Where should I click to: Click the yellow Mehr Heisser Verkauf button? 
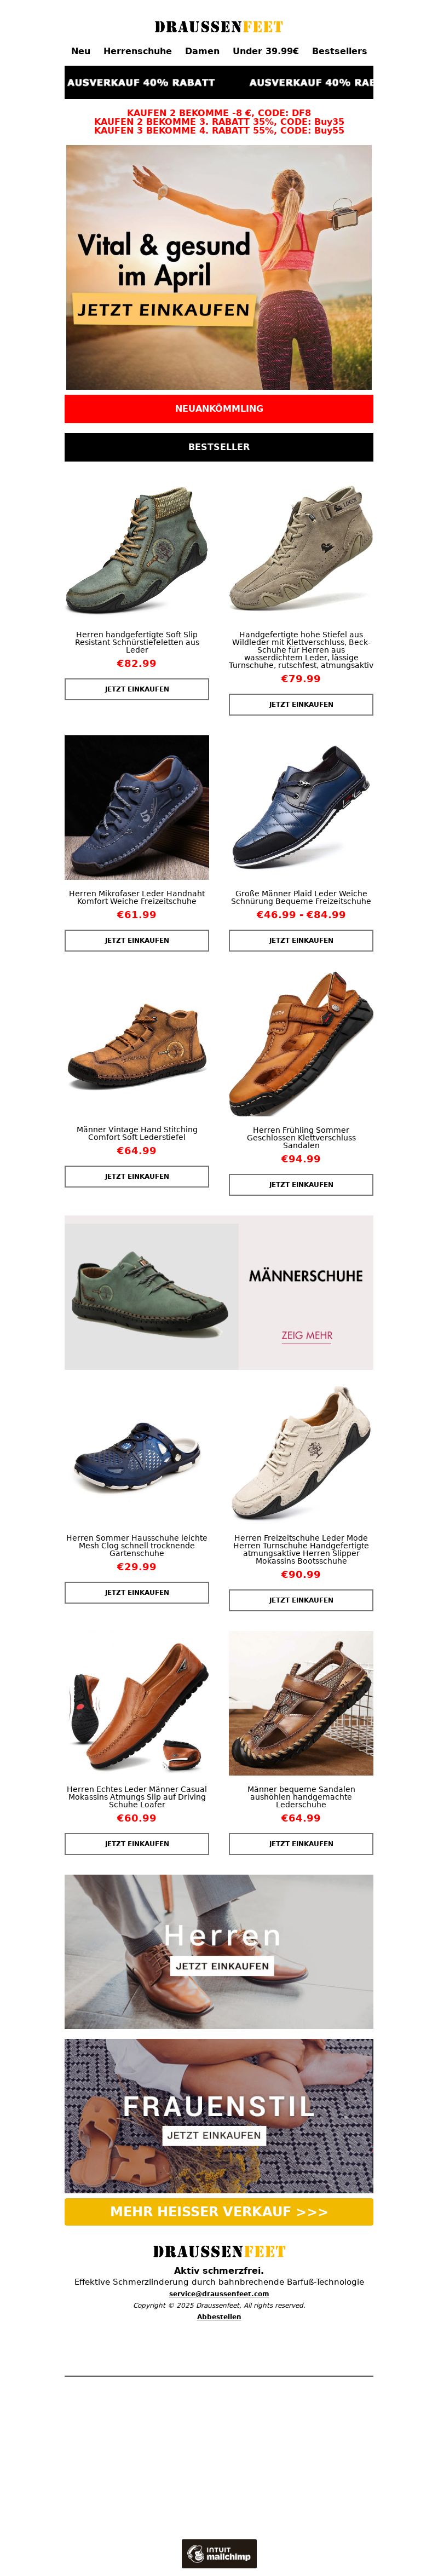pos(219,2211)
